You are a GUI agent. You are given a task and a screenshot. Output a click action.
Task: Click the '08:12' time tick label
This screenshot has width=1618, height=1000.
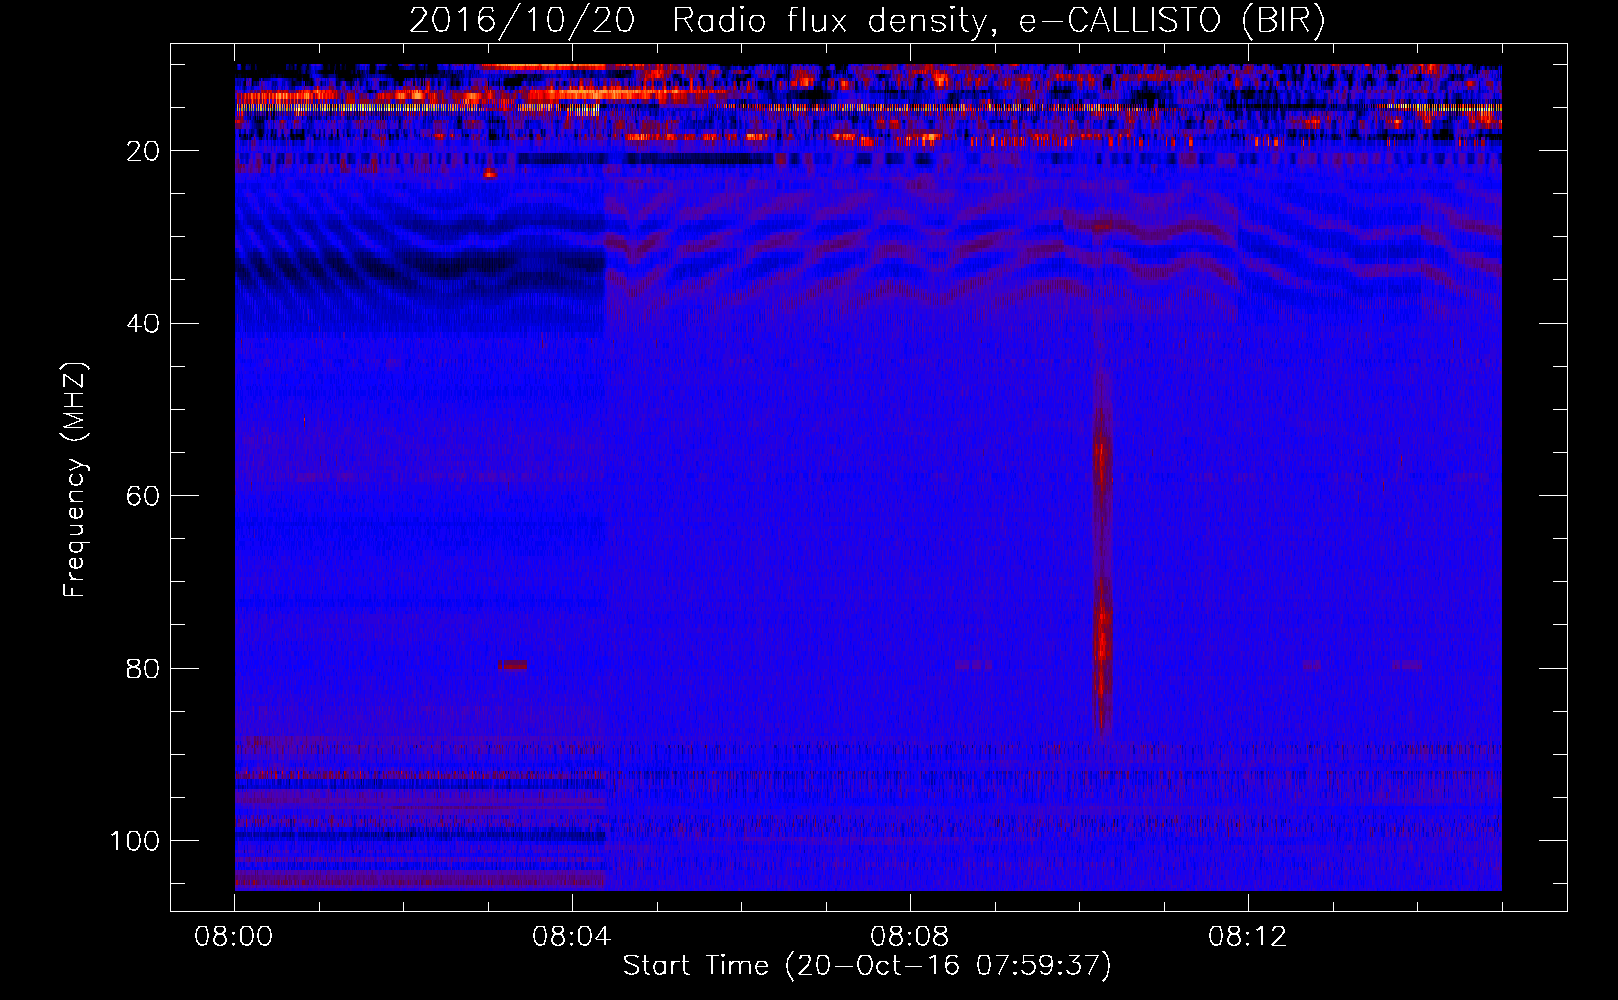[1247, 937]
